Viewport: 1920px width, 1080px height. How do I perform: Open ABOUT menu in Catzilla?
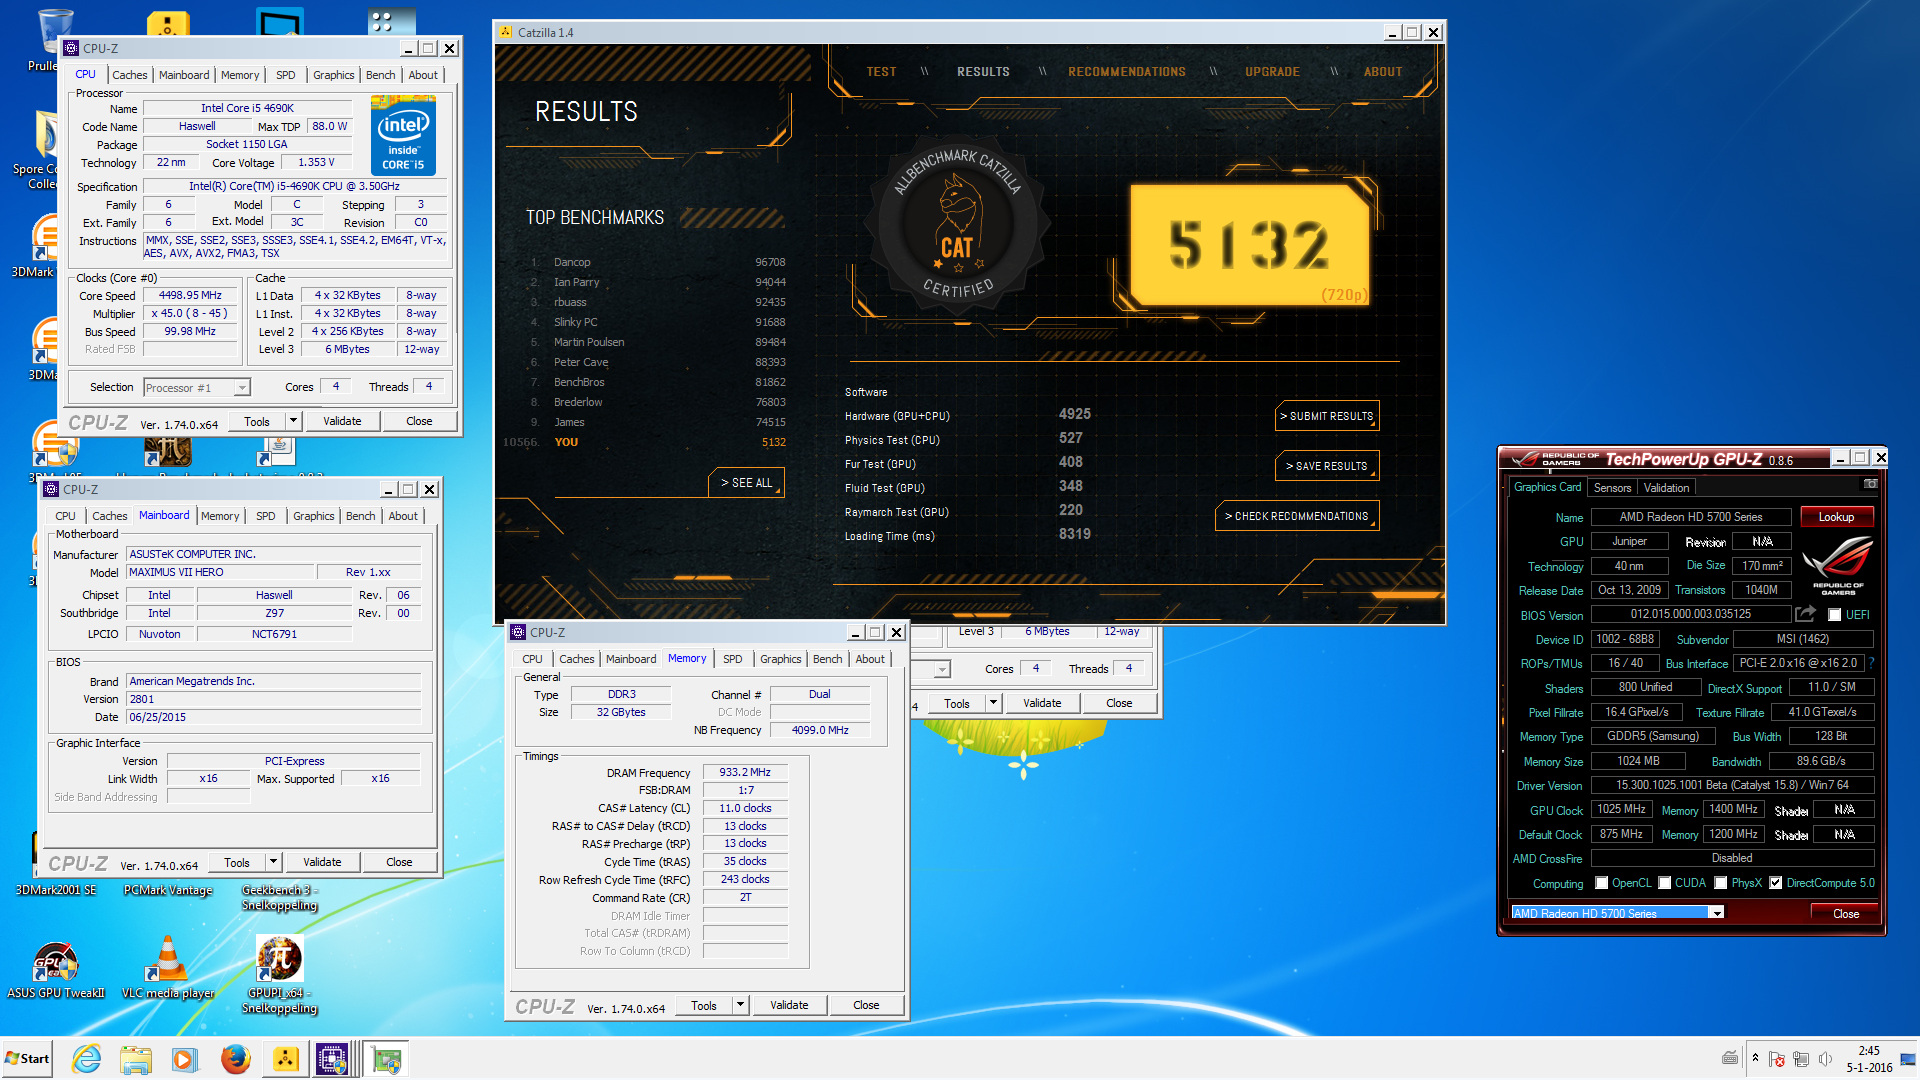(1382, 72)
